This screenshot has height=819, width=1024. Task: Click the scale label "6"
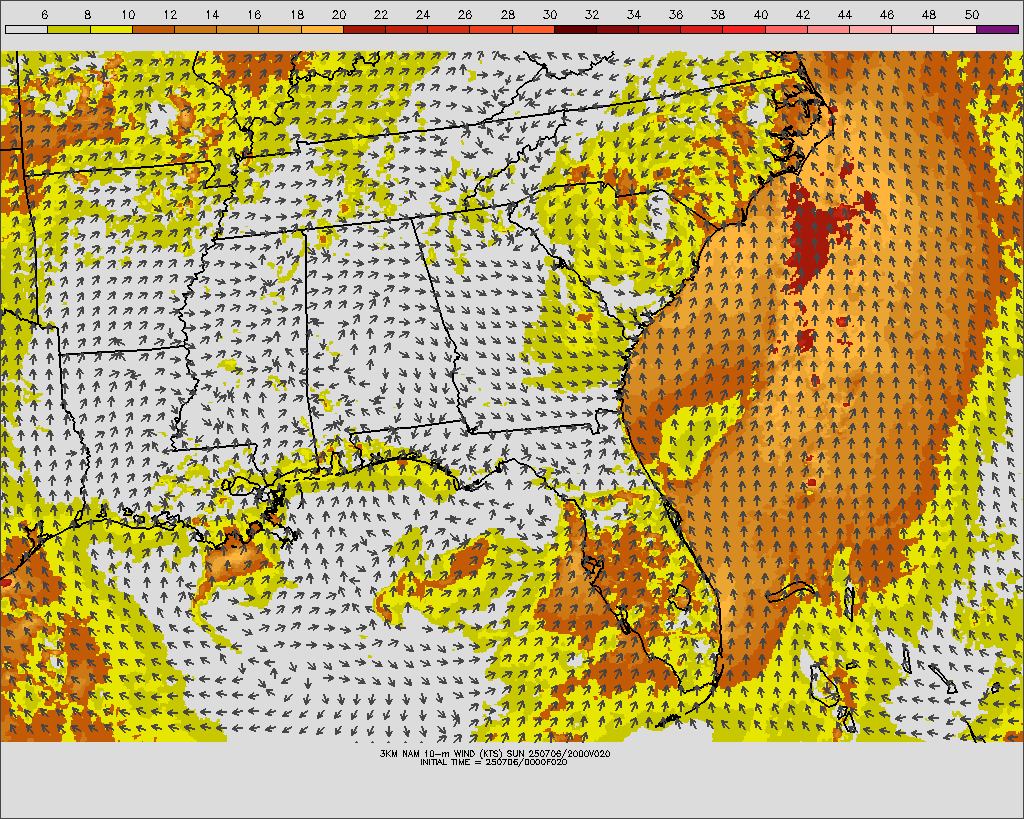[x=44, y=14]
